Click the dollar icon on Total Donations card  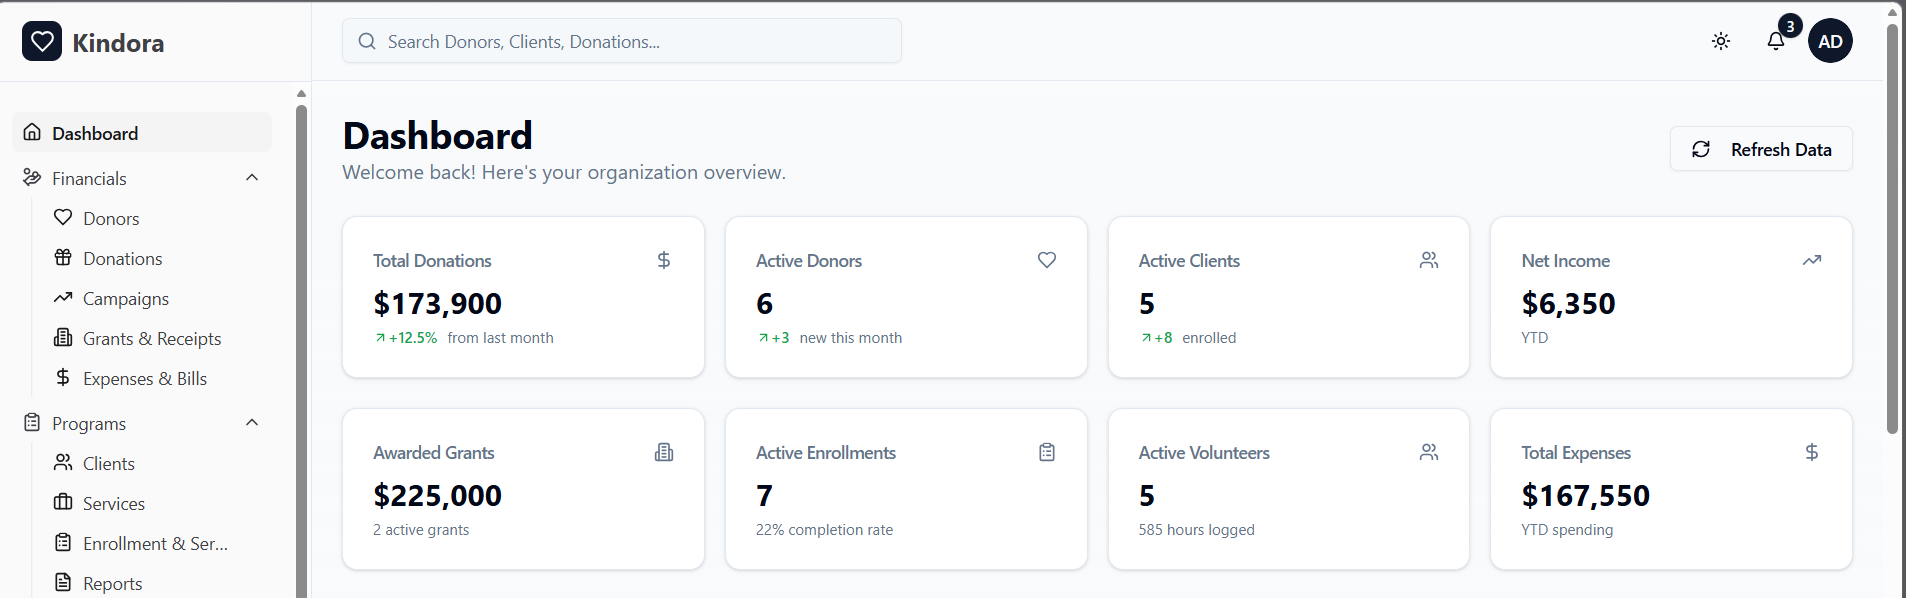click(x=664, y=260)
